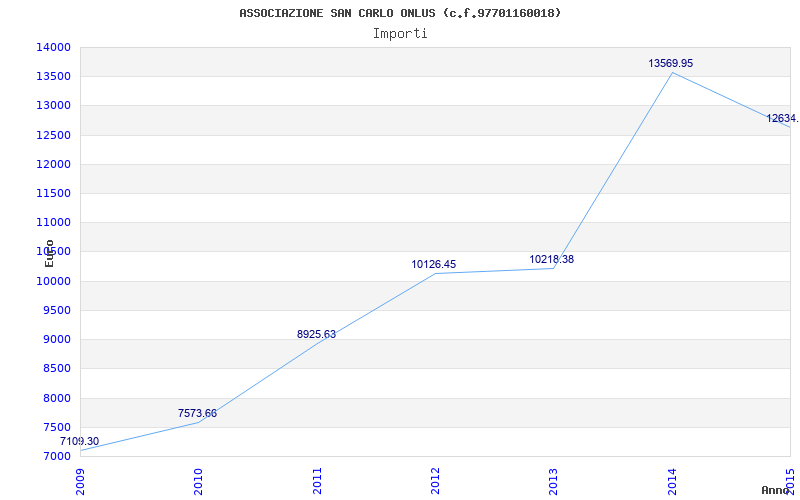The width and height of the screenshot is (800, 500).
Task: Click the 2014 x-axis label
Action: [672, 481]
